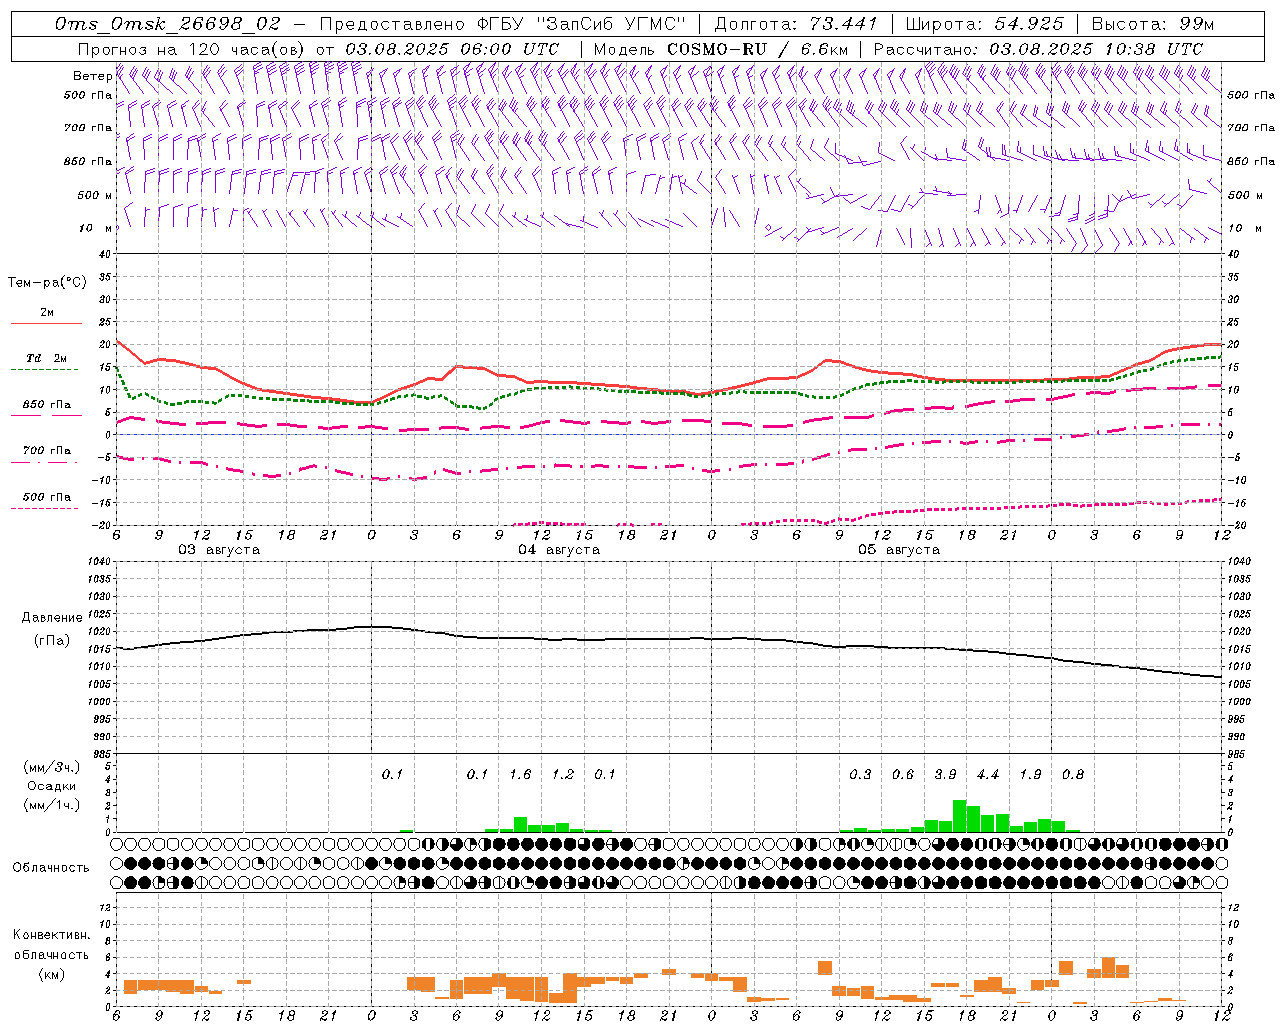Click the station title Oms_Omsk_26698_02
This screenshot has height=1024, width=1280.
[168, 24]
